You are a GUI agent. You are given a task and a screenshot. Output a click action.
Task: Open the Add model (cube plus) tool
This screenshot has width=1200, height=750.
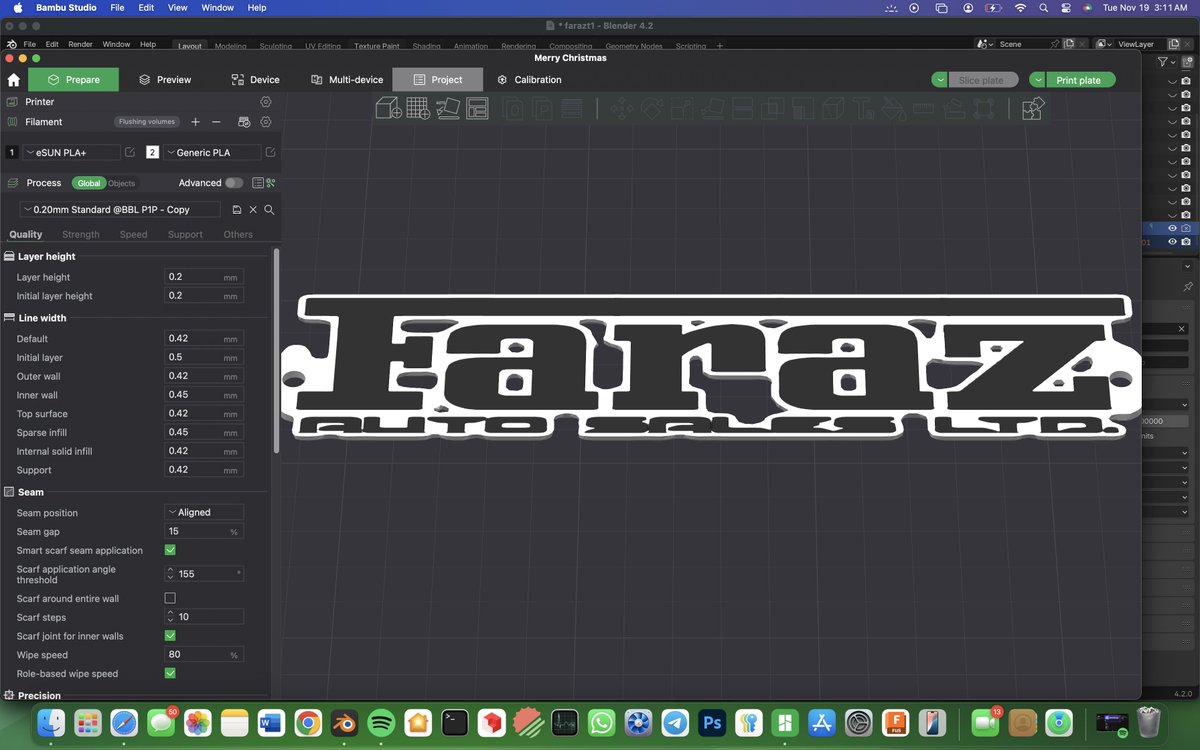[389, 108]
